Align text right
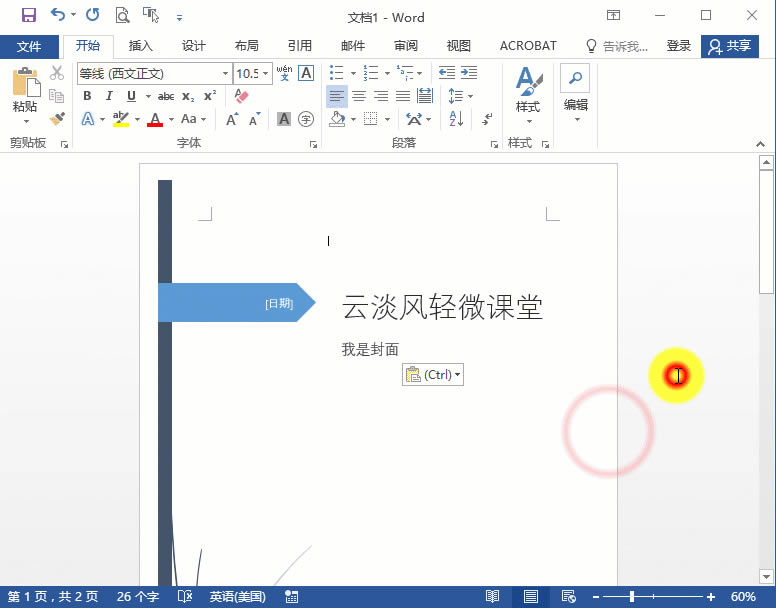 point(381,96)
